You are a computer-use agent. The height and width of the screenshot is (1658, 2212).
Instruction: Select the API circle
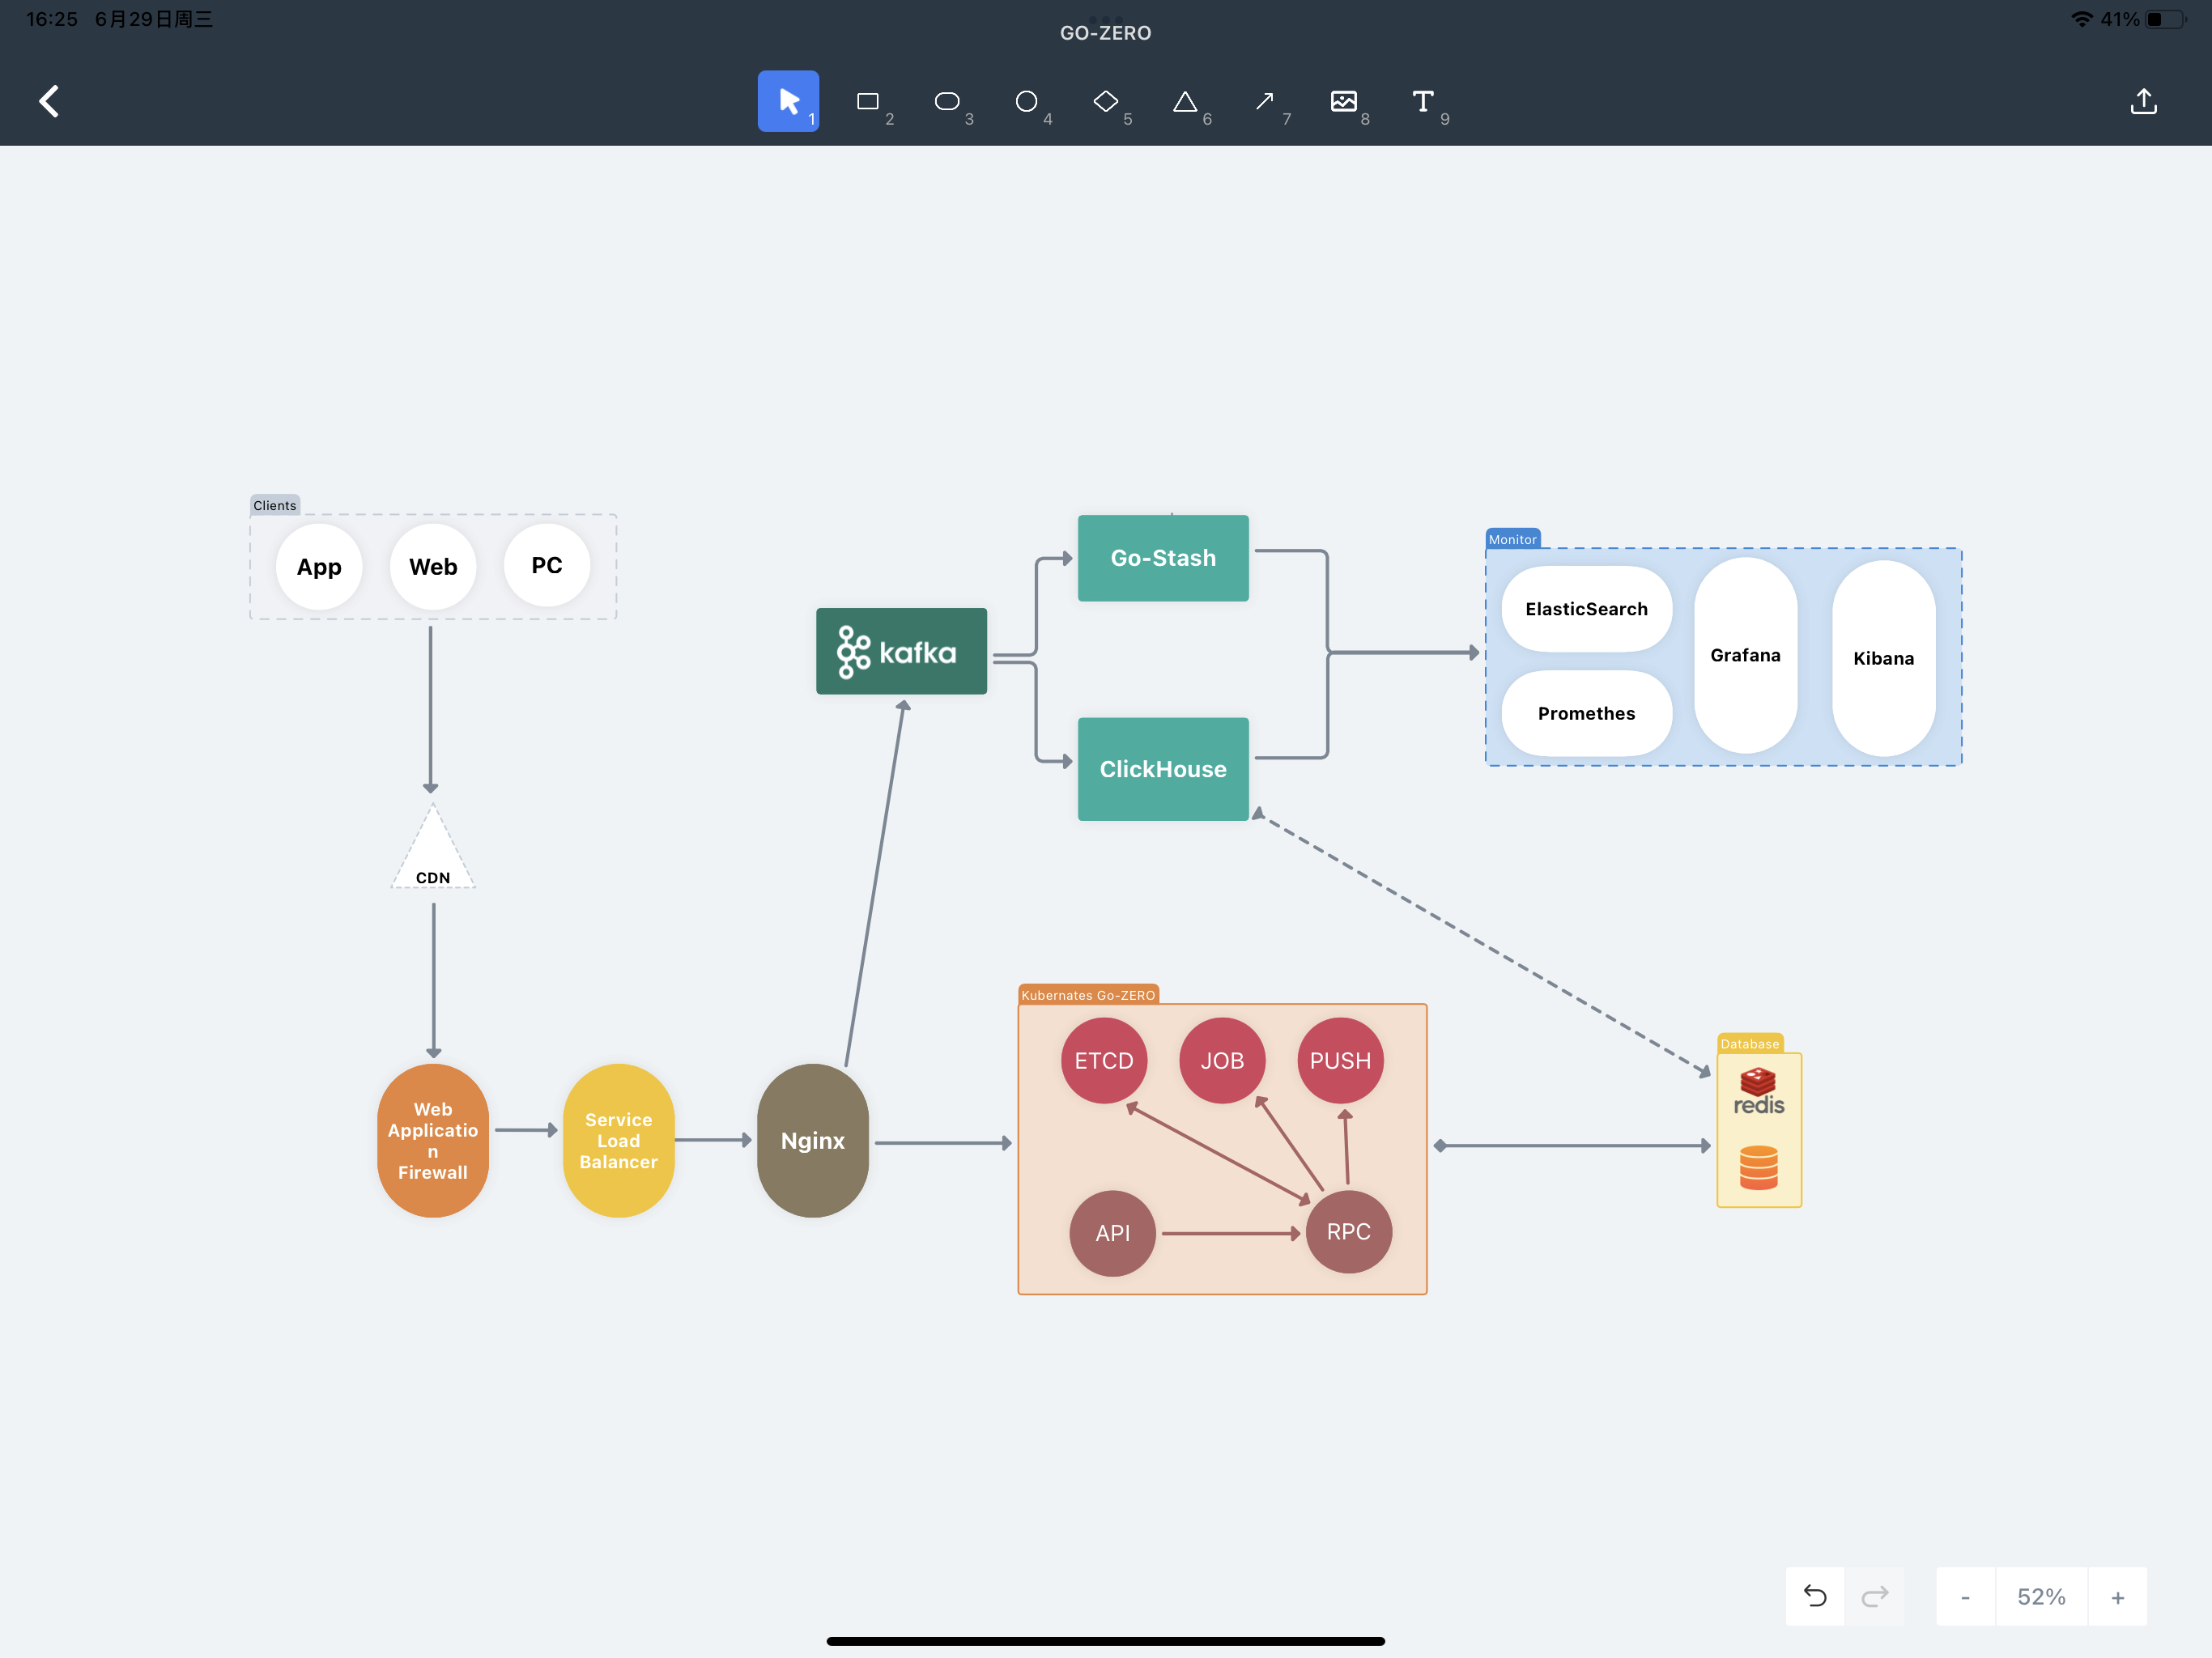[1113, 1233]
